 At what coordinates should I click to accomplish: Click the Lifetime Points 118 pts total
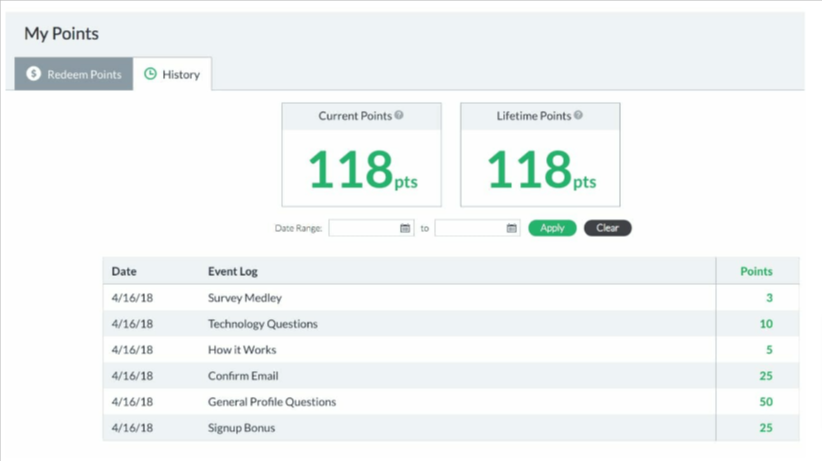pyautogui.click(x=542, y=169)
